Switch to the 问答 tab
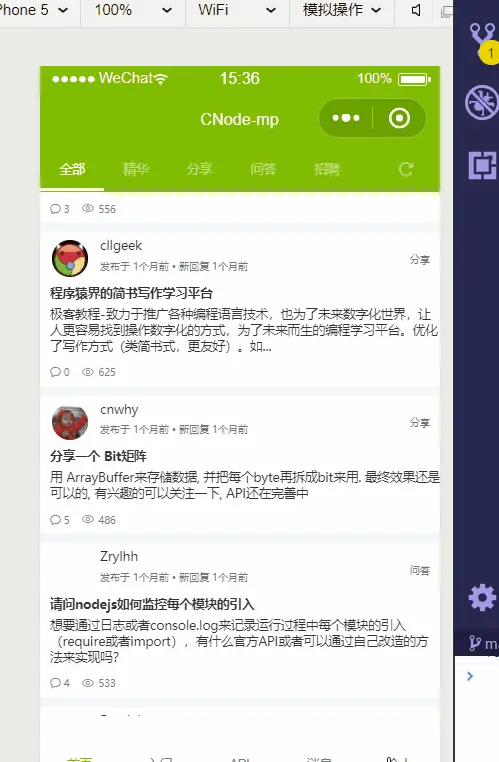Image resolution: width=499 pixels, height=762 pixels. pyautogui.click(x=263, y=169)
